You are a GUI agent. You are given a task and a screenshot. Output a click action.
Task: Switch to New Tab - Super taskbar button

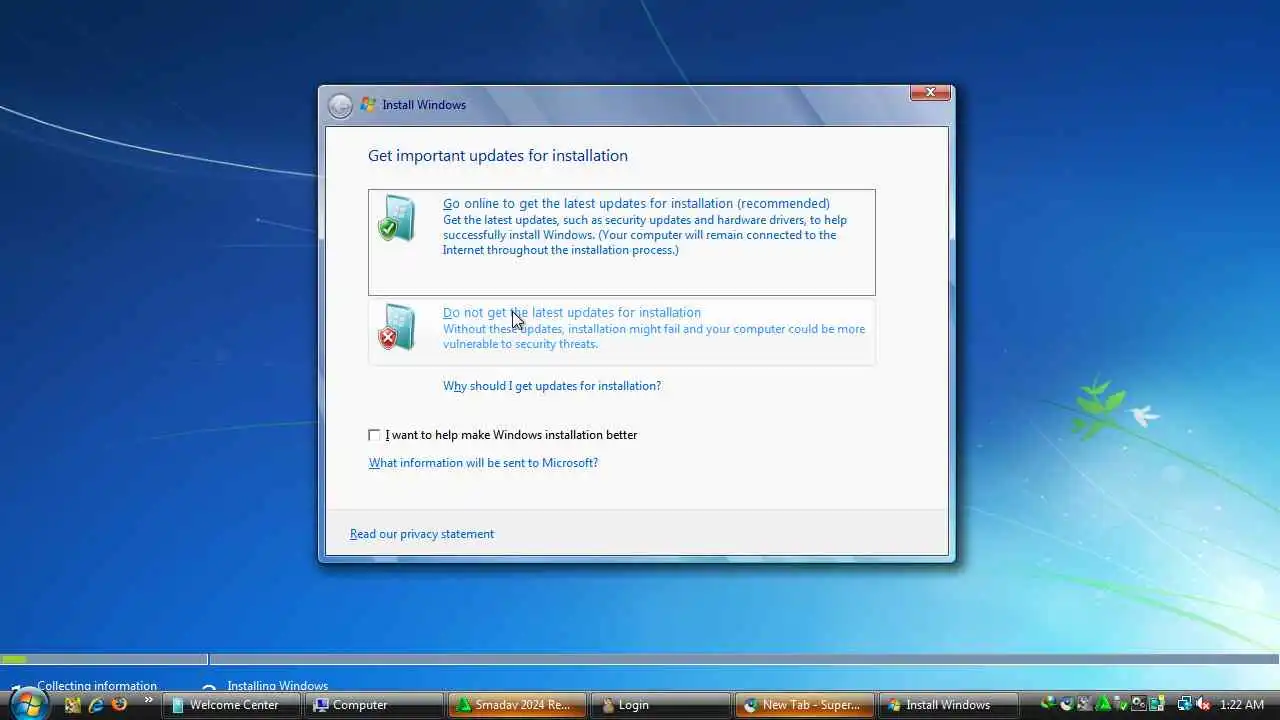coord(806,705)
